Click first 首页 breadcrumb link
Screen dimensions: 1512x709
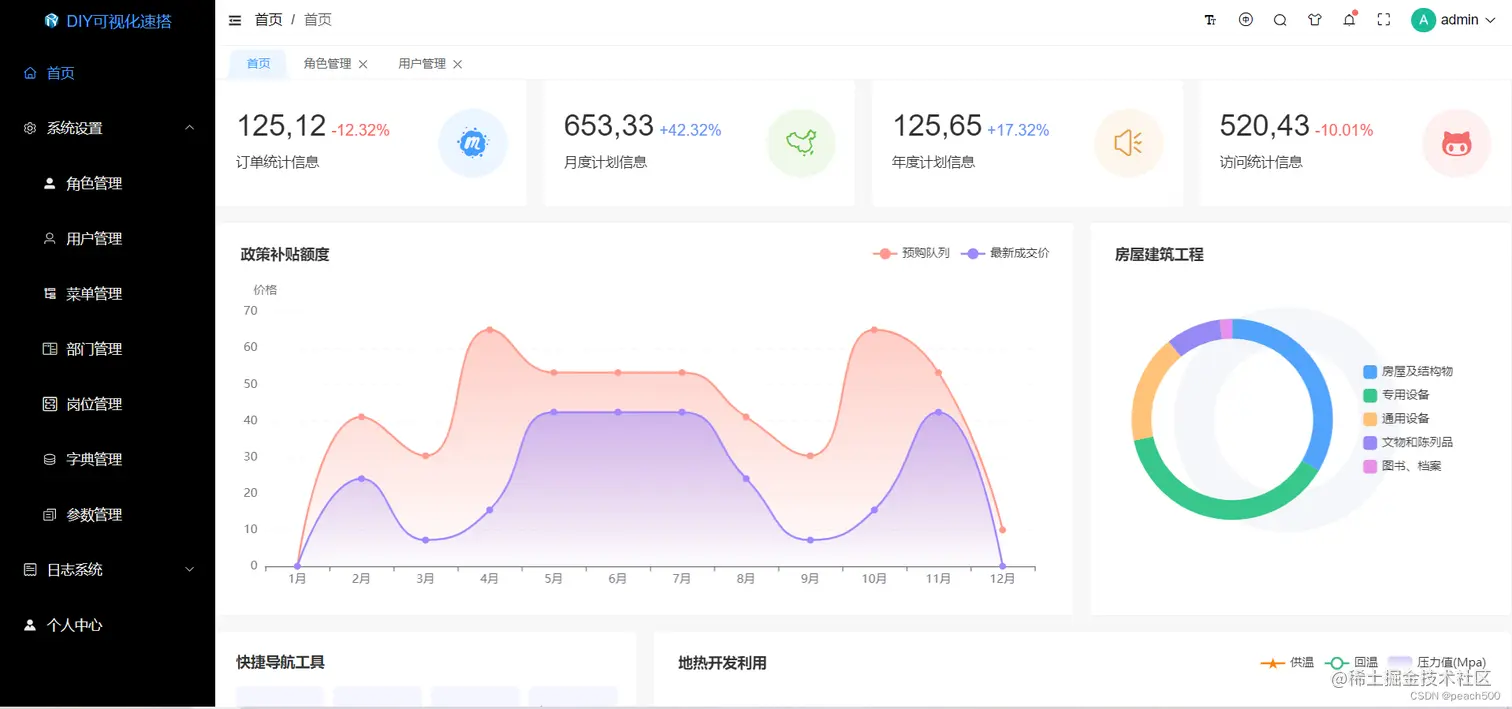click(268, 20)
